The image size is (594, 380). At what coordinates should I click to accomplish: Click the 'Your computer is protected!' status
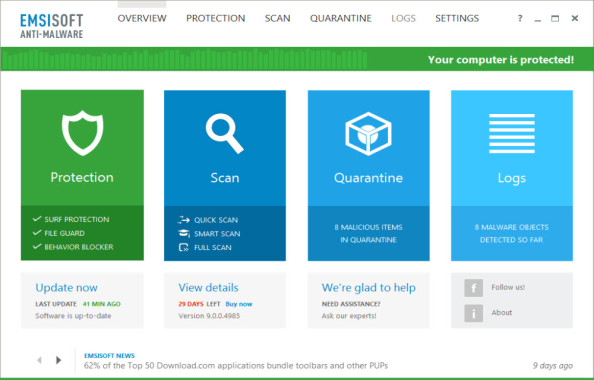(x=501, y=60)
